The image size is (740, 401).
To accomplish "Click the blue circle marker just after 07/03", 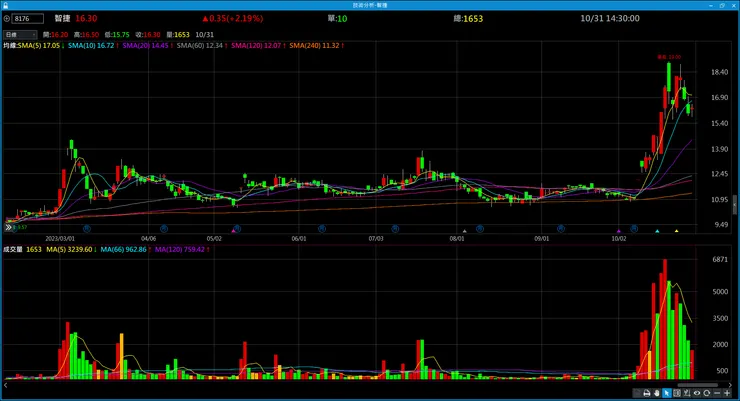I will 395,229.
